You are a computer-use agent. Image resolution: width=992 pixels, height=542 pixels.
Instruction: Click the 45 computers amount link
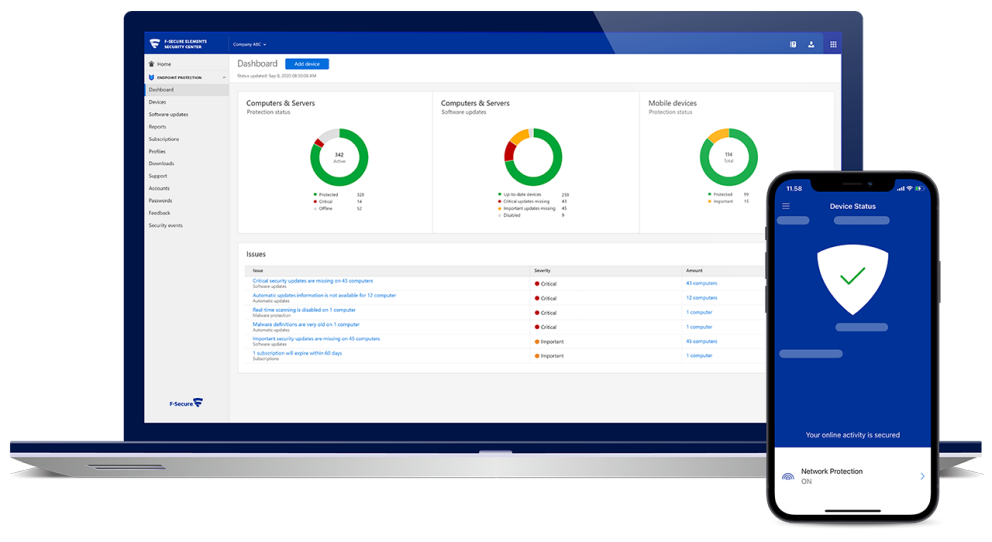[702, 342]
